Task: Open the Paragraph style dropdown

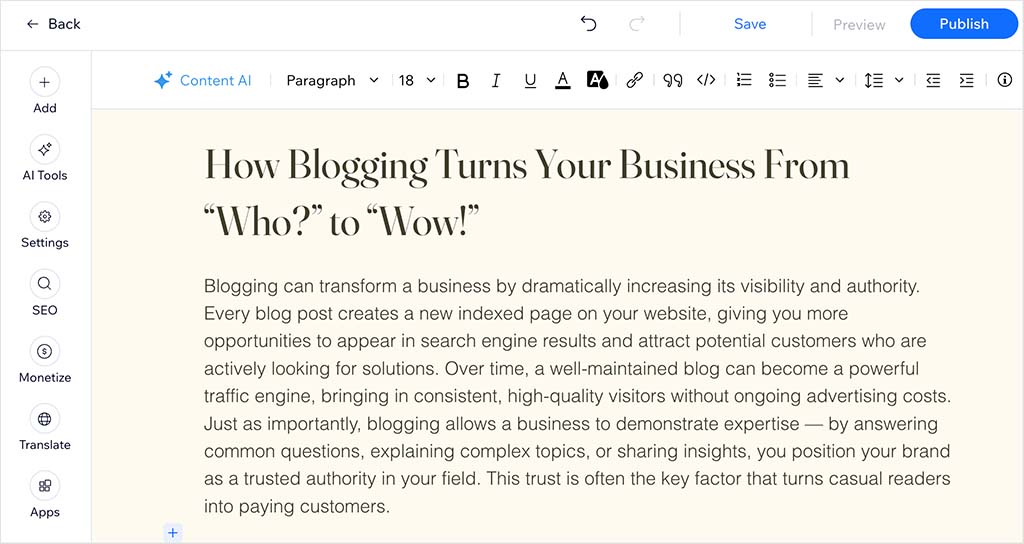Action: click(332, 80)
